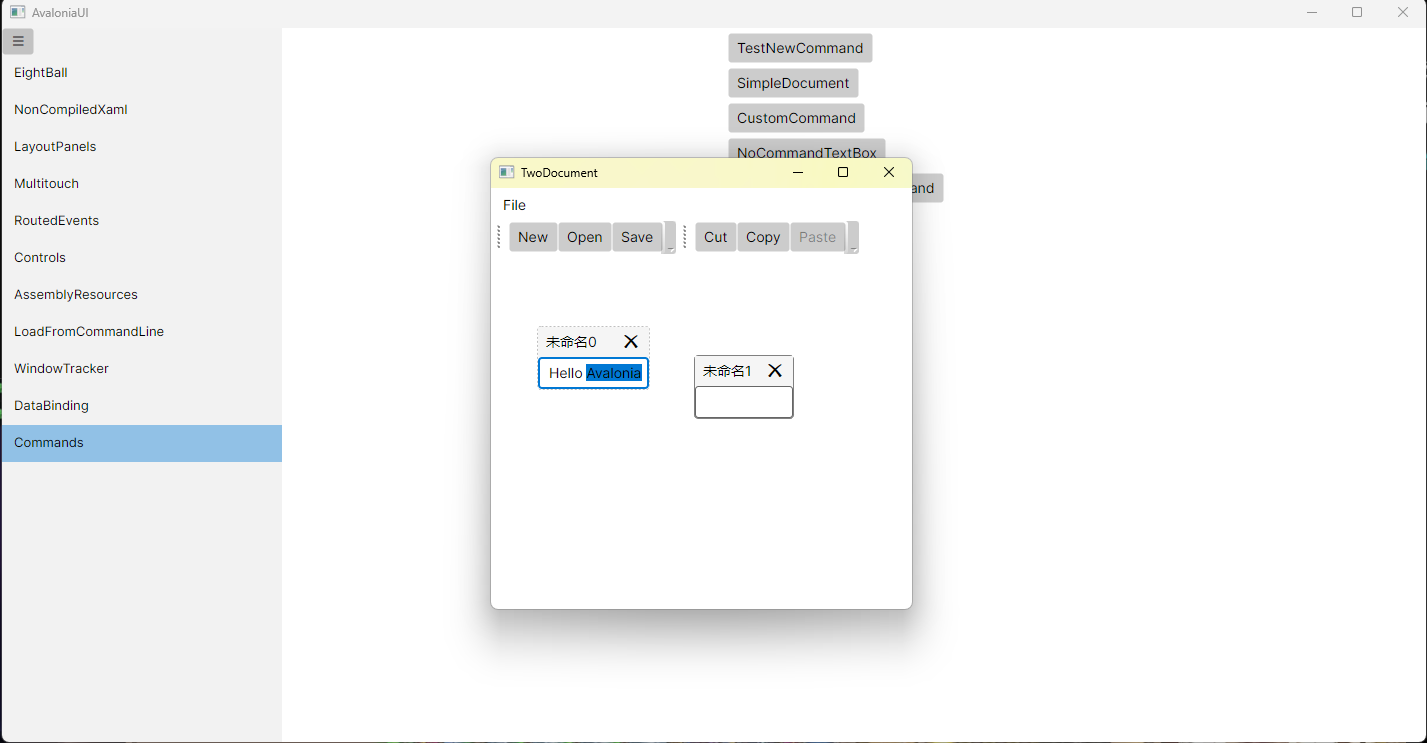Click SimpleDocument button in main window
The height and width of the screenshot is (743, 1427).
pos(793,83)
